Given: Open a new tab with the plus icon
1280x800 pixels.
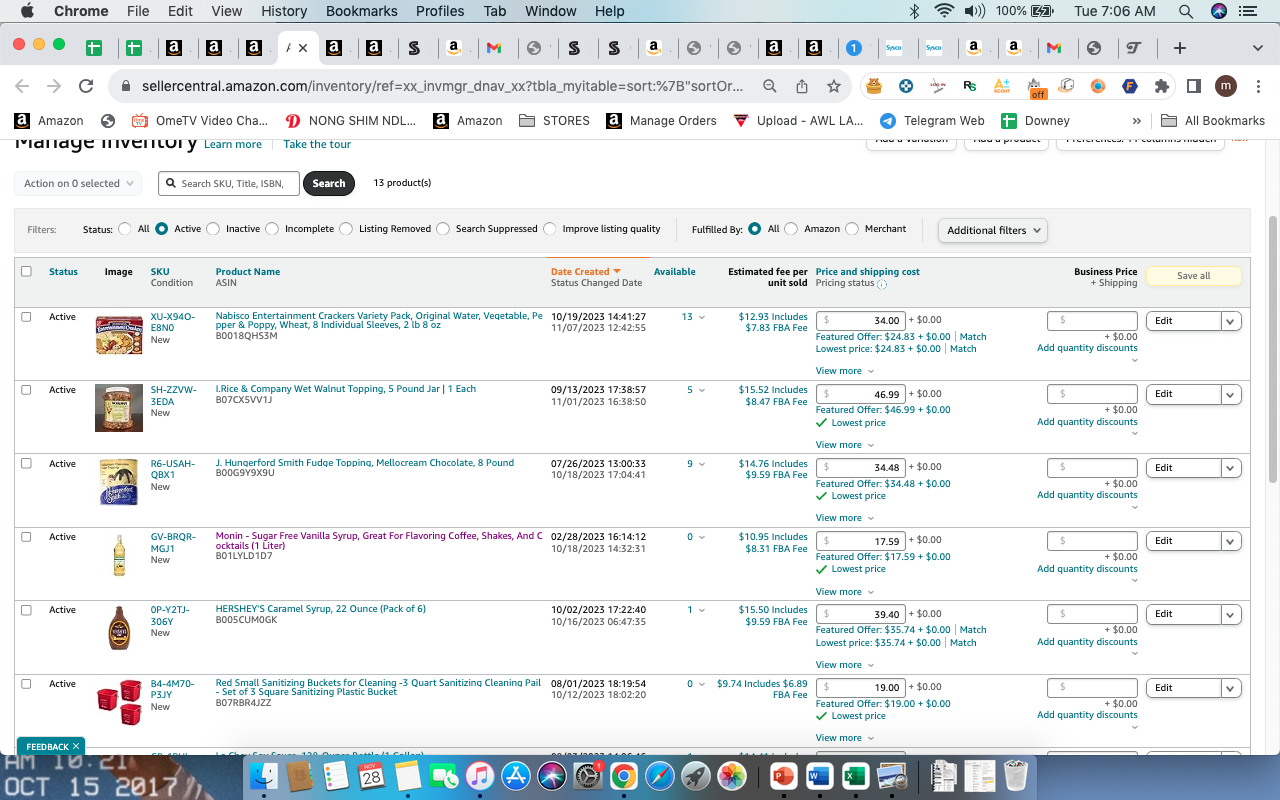Looking at the screenshot, I should click(x=1180, y=48).
